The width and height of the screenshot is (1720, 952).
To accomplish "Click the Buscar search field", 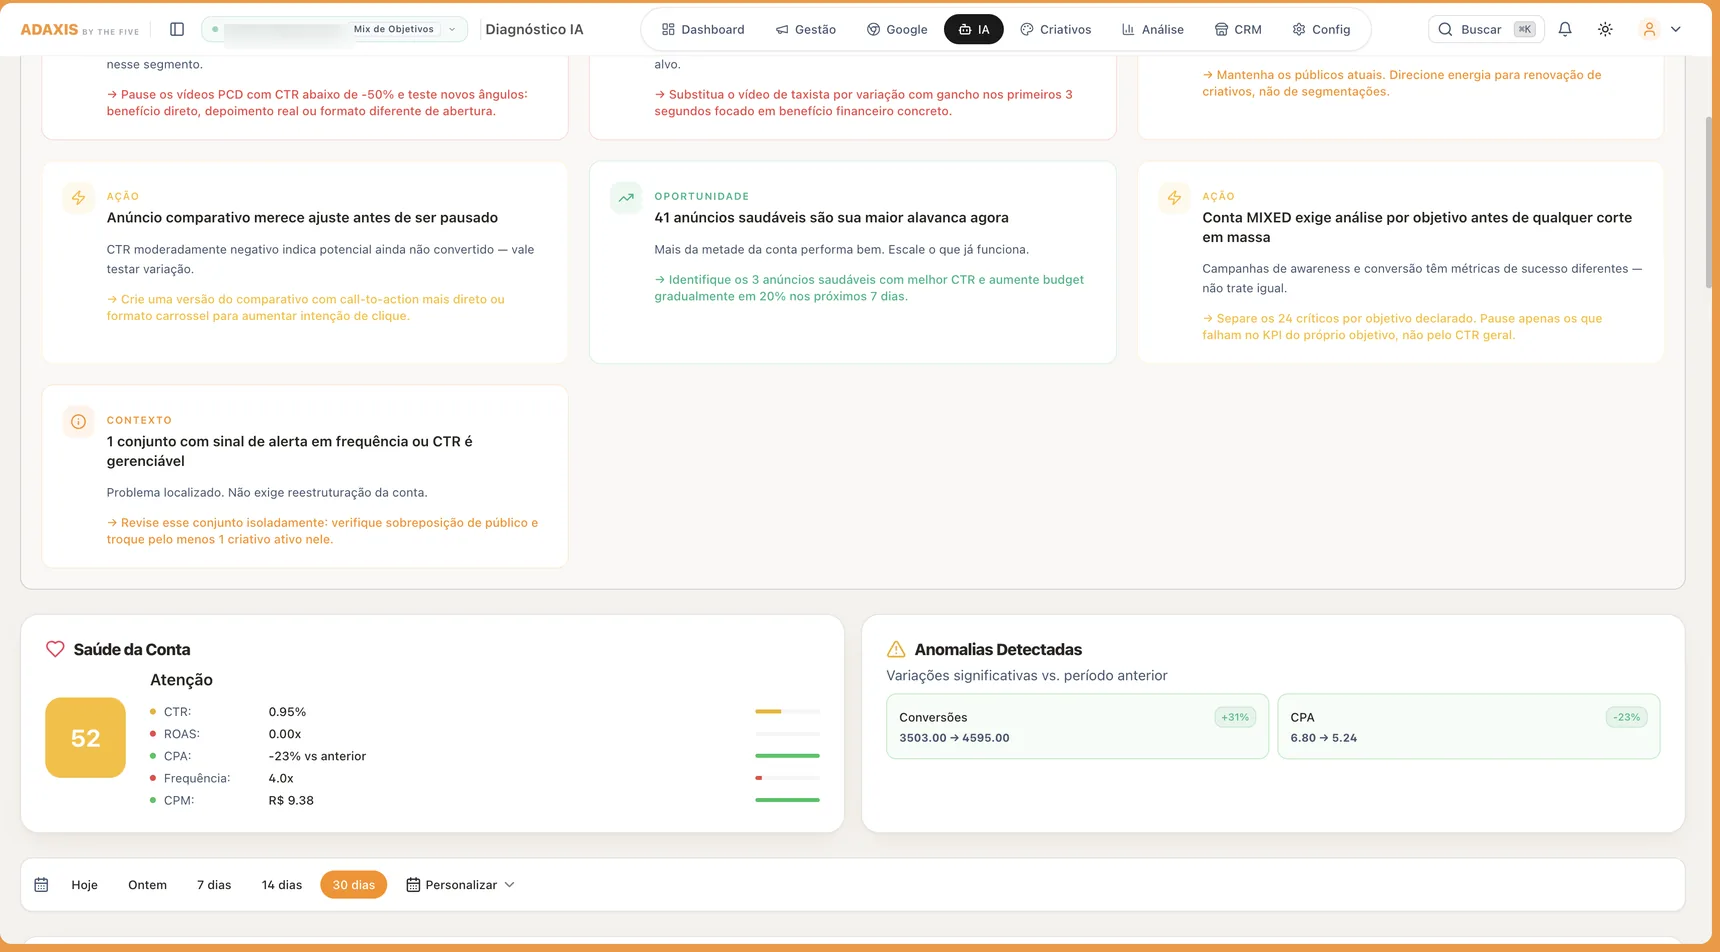I will pos(1486,29).
